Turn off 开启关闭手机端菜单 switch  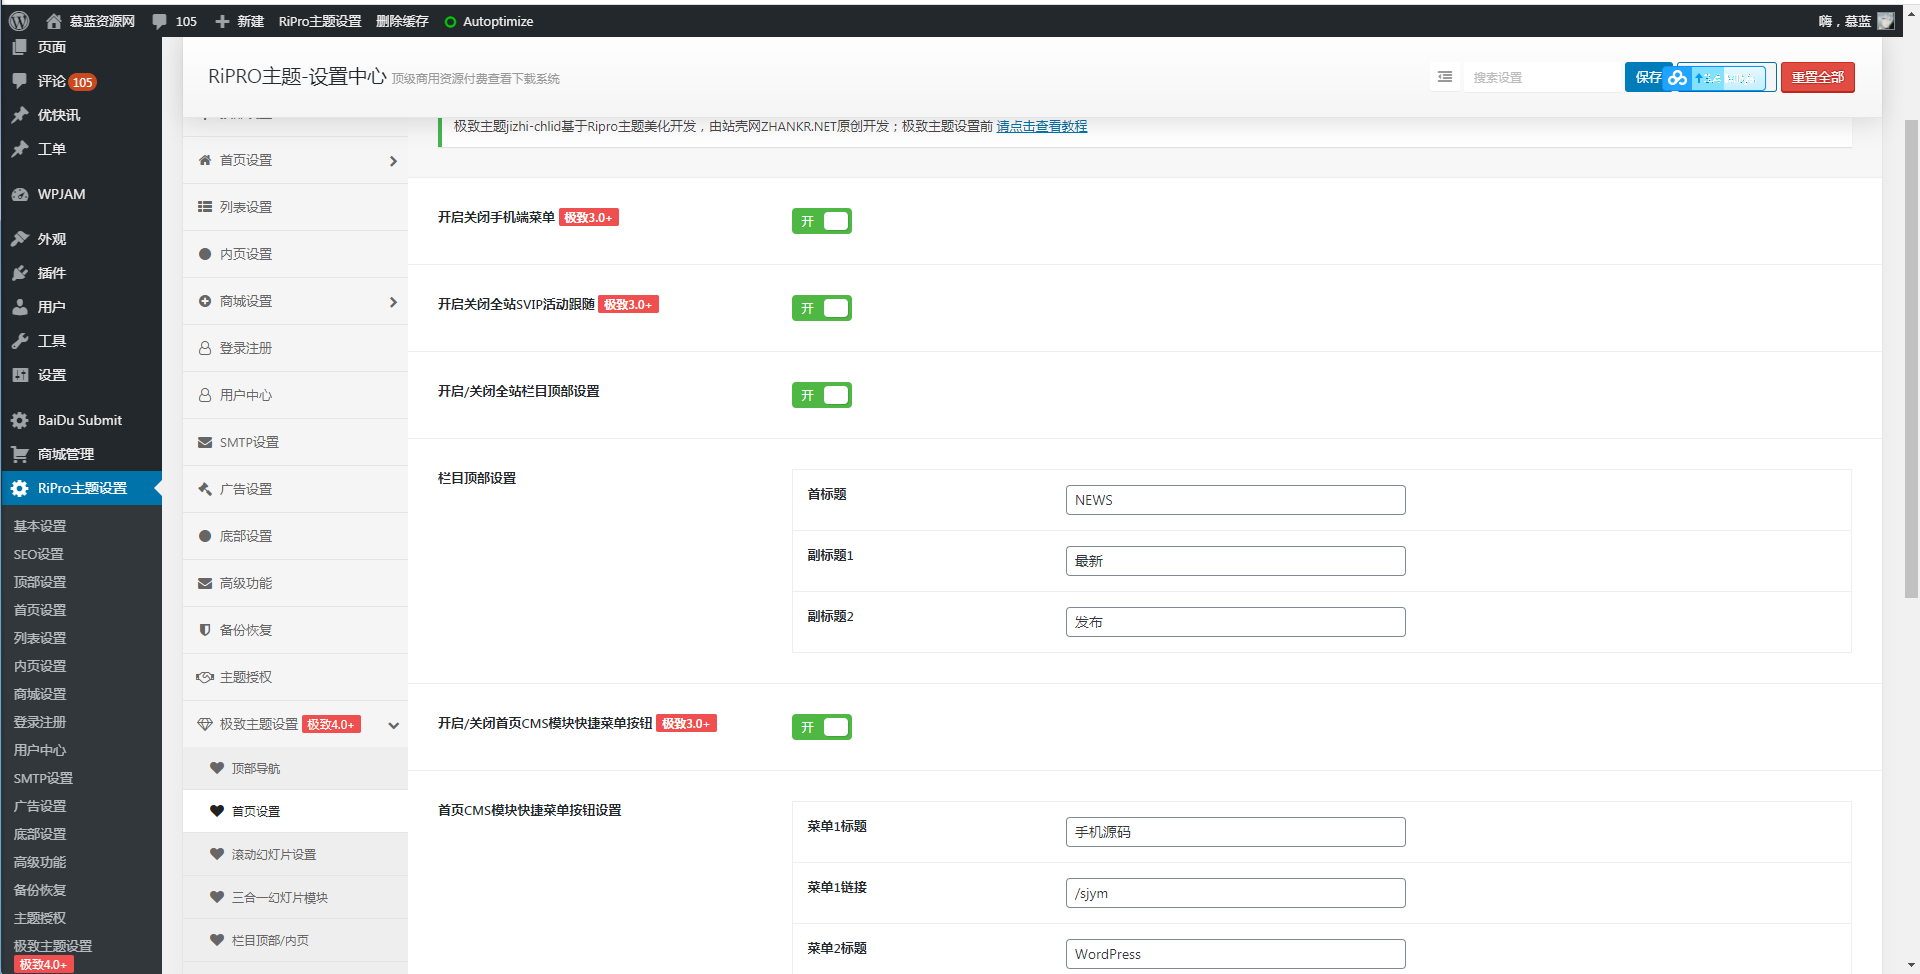pyautogui.click(x=822, y=221)
